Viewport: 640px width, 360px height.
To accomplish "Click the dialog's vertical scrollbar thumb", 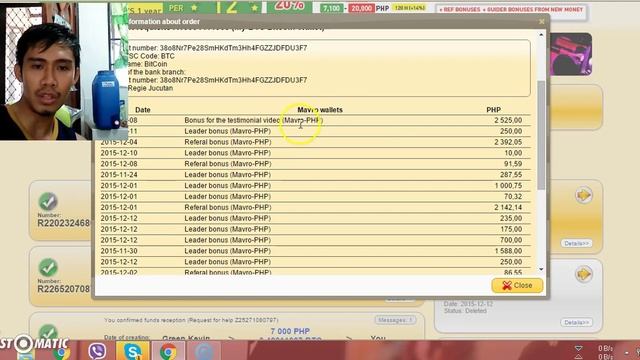I will [541, 135].
